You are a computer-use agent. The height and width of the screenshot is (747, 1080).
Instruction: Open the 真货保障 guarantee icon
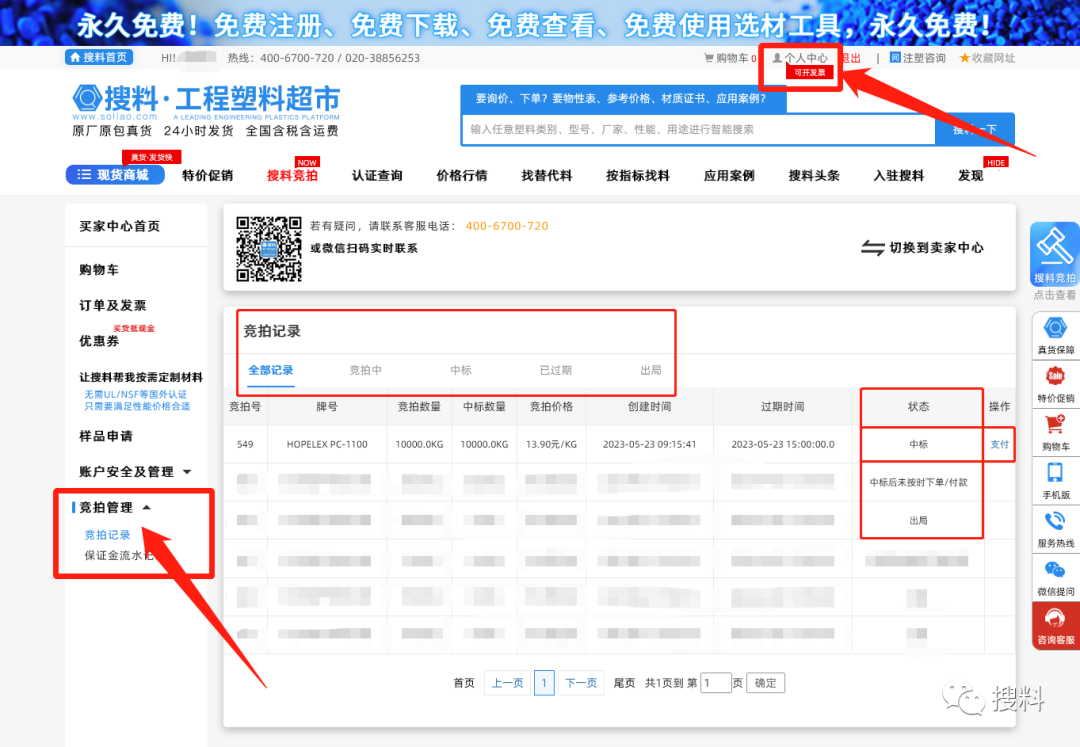click(1055, 329)
